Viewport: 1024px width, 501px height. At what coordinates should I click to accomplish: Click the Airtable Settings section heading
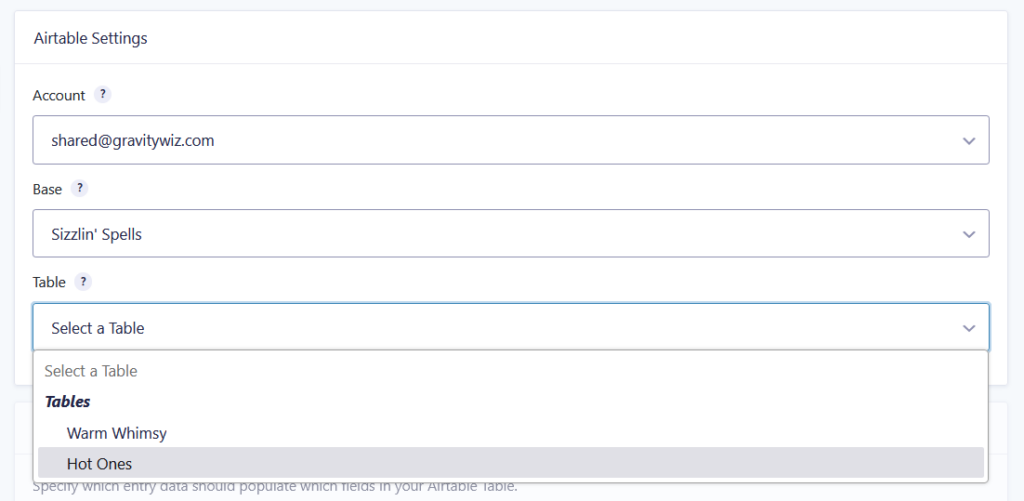pyautogui.click(x=91, y=39)
